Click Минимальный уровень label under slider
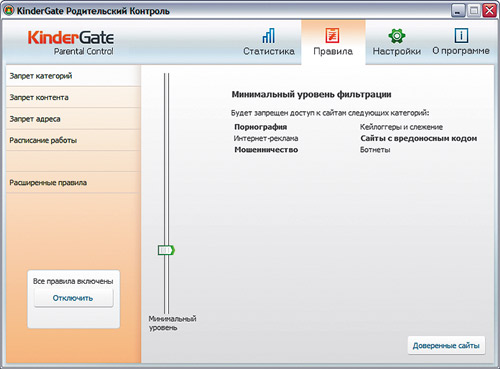The width and height of the screenshot is (500, 369). (x=172, y=323)
